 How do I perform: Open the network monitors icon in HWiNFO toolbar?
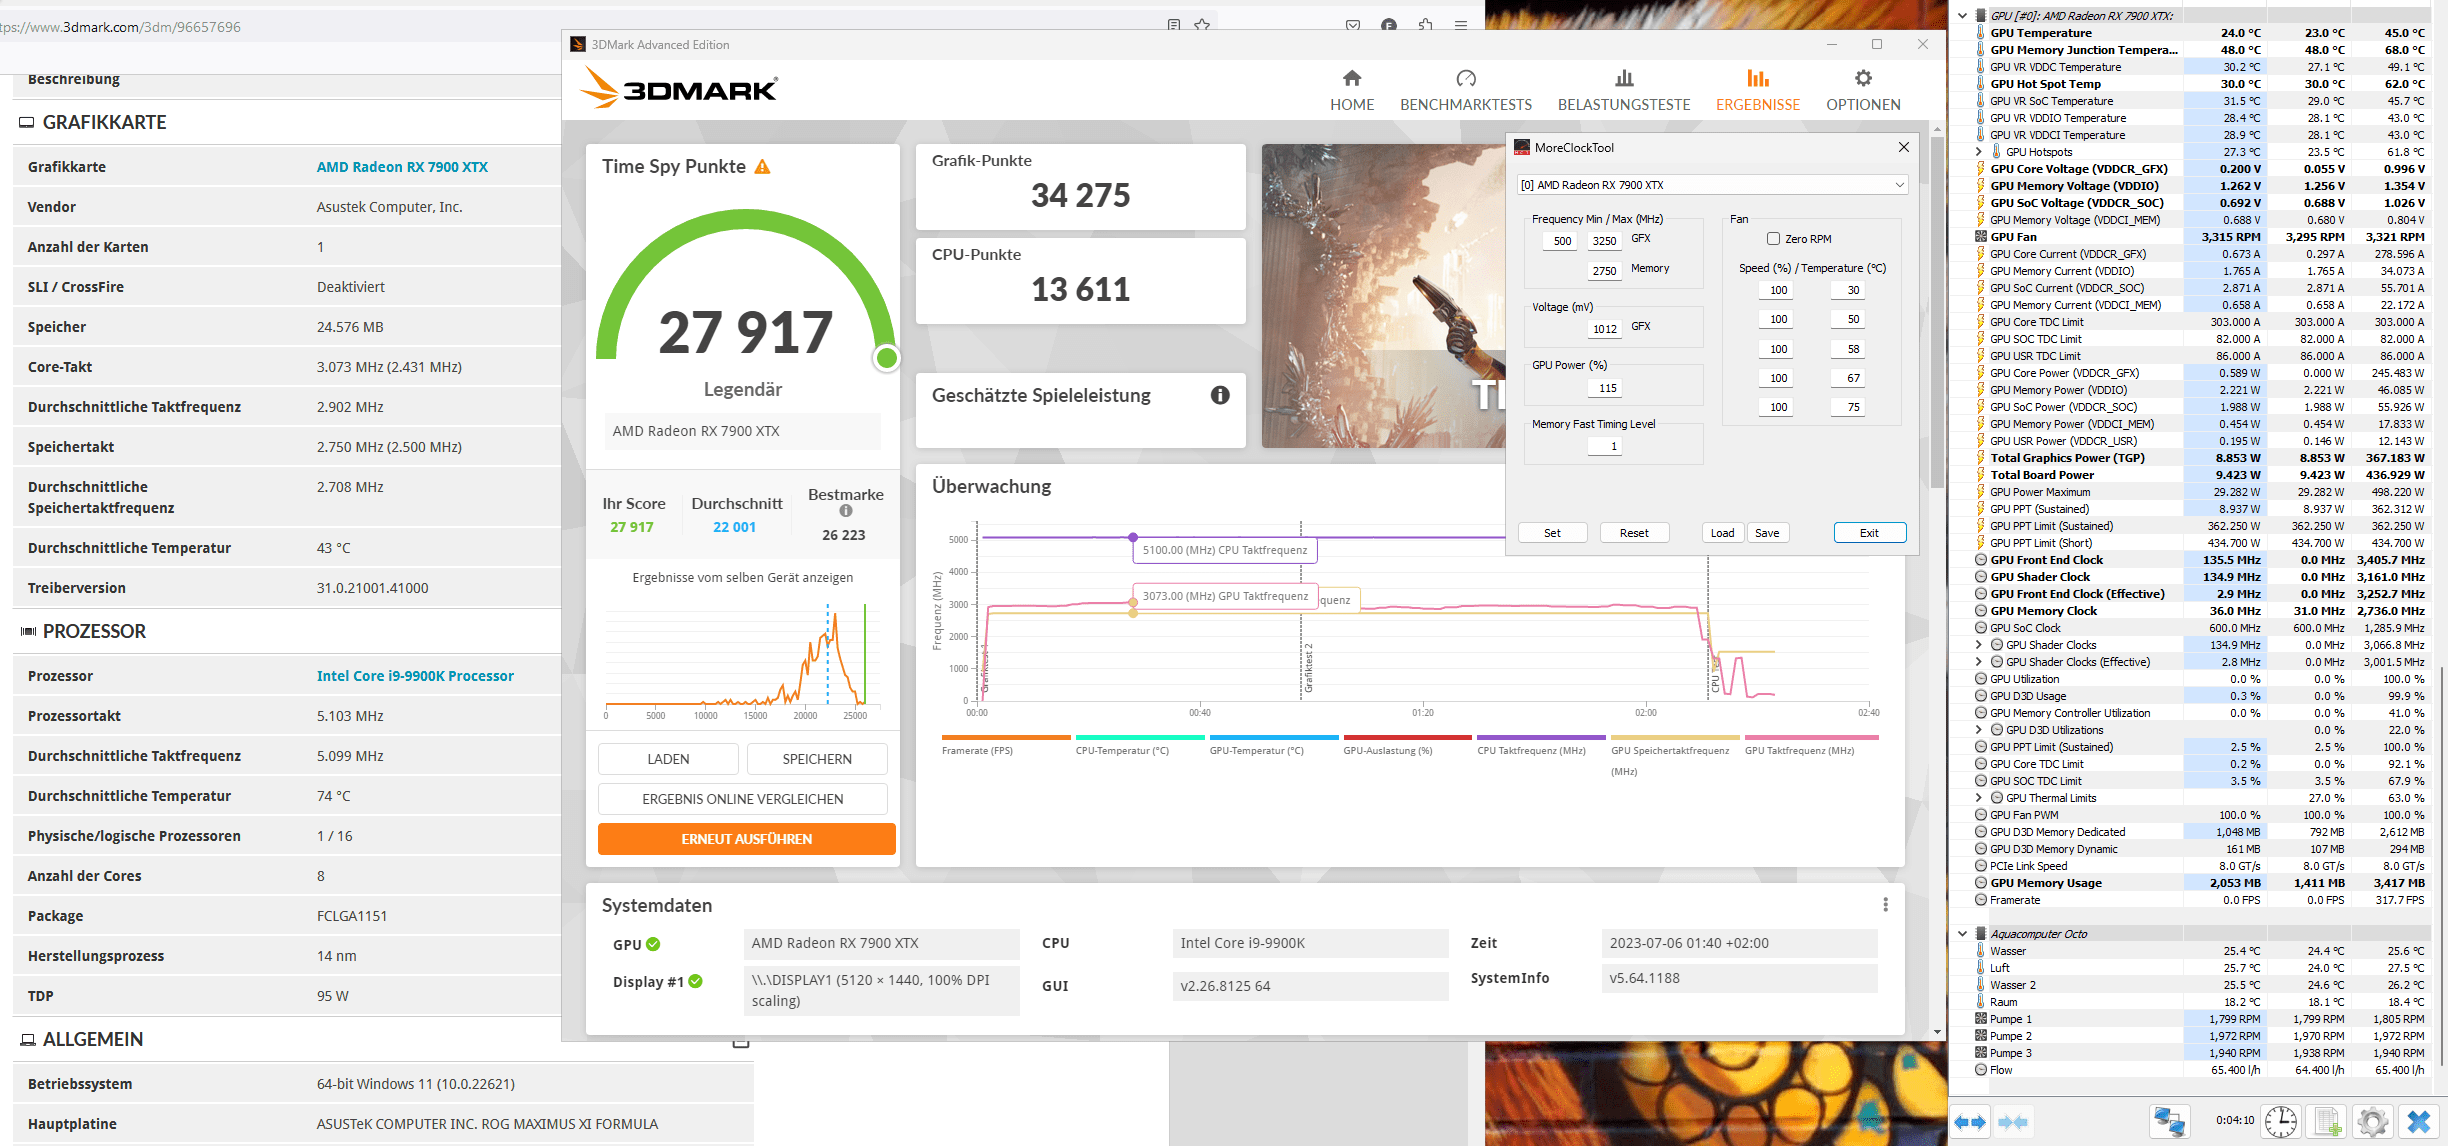tap(2169, 1122)
